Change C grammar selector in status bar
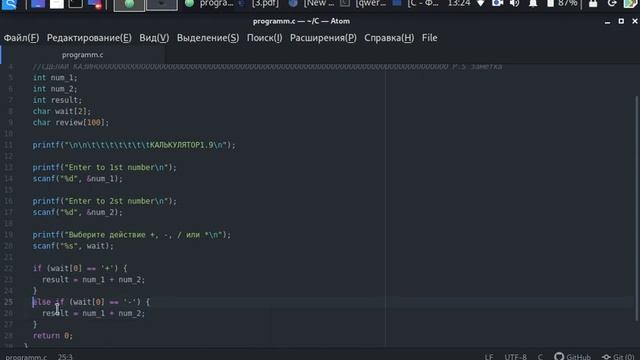Screen dimensions: 640x360 coord(540,356)
